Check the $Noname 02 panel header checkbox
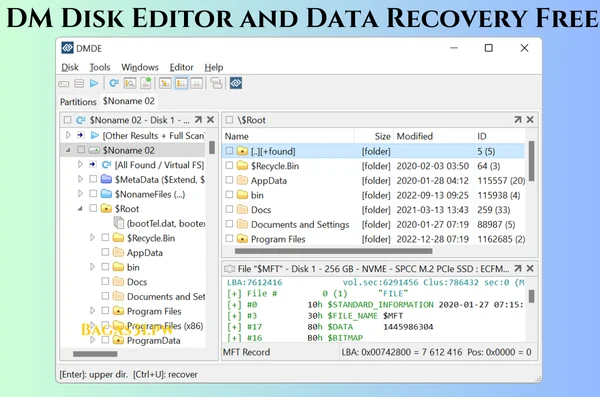This screenshot has height=397, width=600. [67, 120]
